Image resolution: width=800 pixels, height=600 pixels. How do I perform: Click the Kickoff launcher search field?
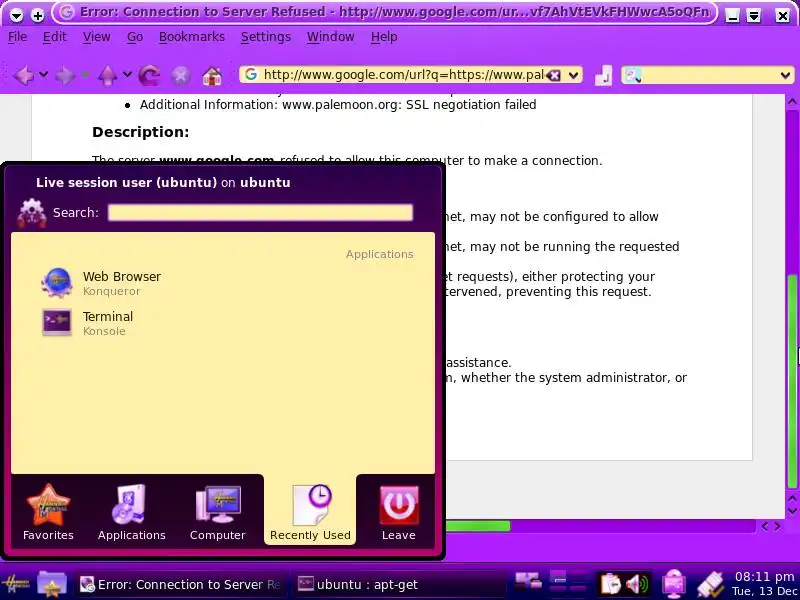260,213
